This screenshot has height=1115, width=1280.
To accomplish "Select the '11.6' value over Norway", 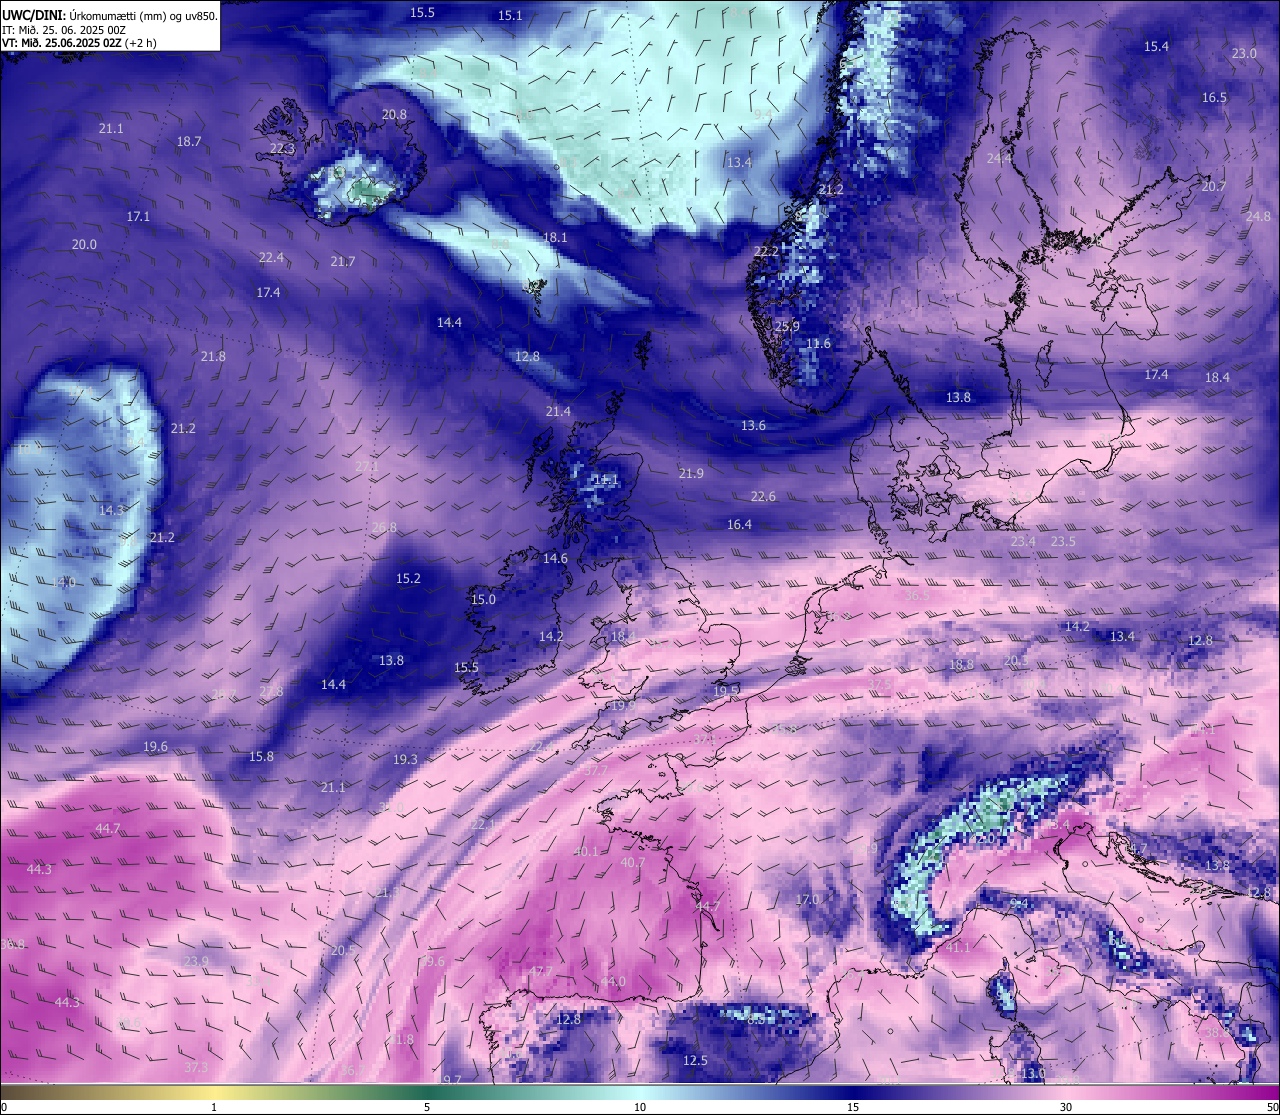I will pos(818,343).
